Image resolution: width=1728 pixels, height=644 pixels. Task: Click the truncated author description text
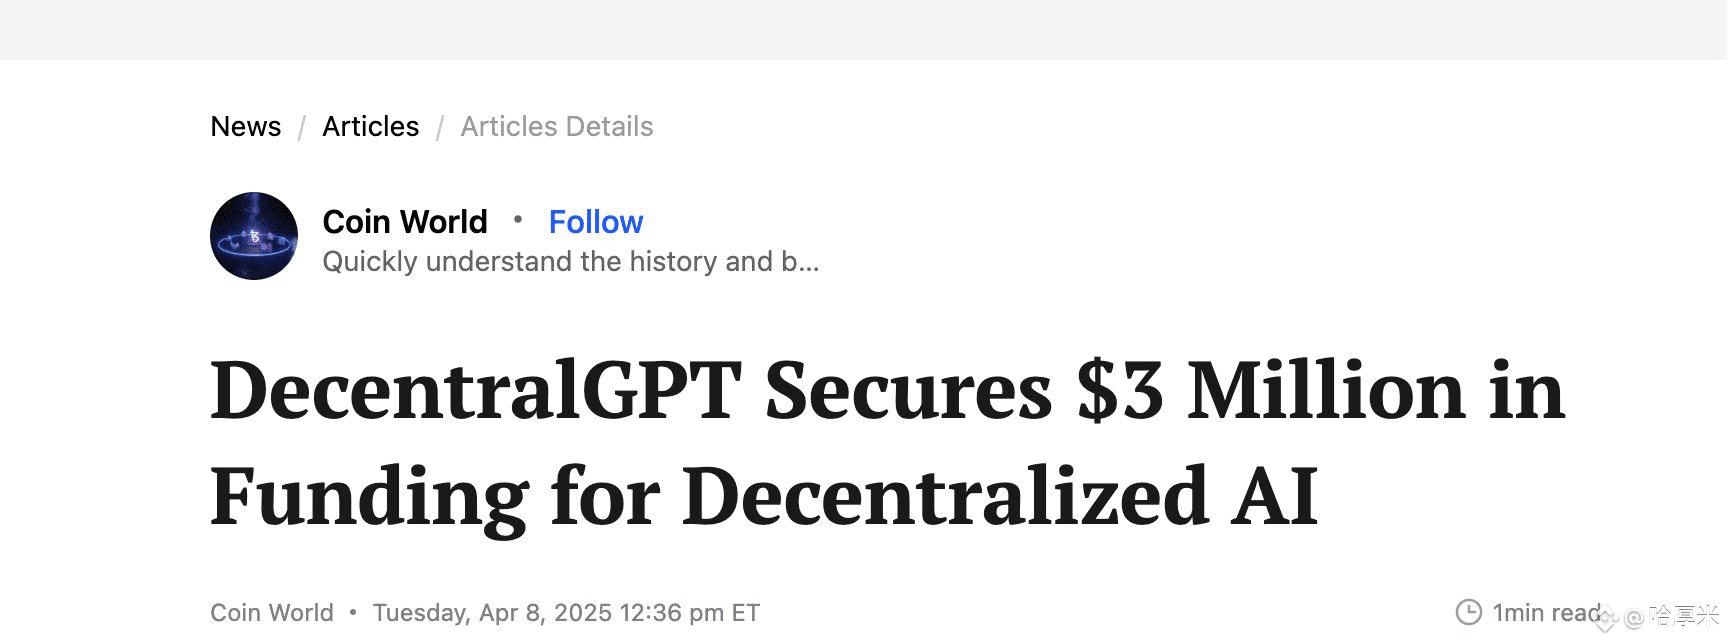pyautogui.click(x=571, y=262)
